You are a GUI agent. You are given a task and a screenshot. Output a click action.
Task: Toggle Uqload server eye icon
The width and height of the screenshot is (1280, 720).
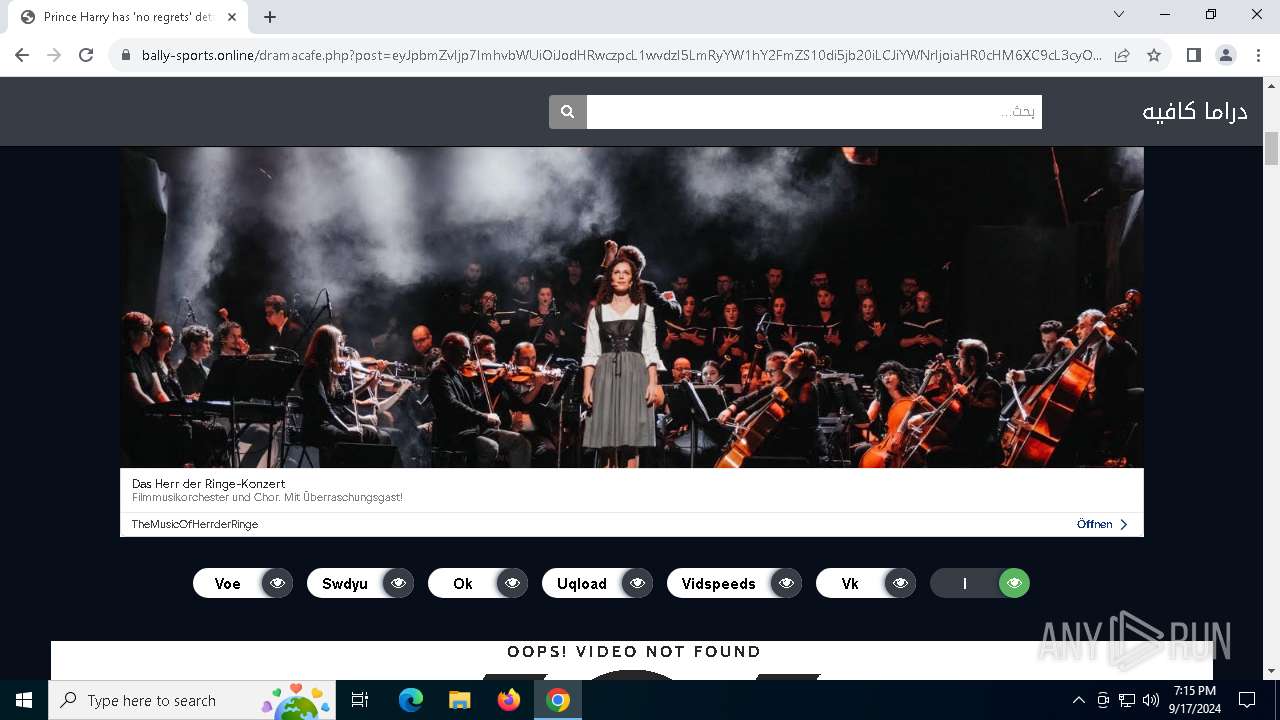pos(637,583)
